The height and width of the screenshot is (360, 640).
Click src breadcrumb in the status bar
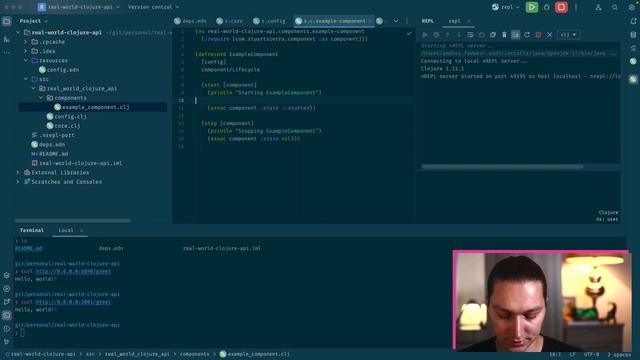[x=90, y=354]
